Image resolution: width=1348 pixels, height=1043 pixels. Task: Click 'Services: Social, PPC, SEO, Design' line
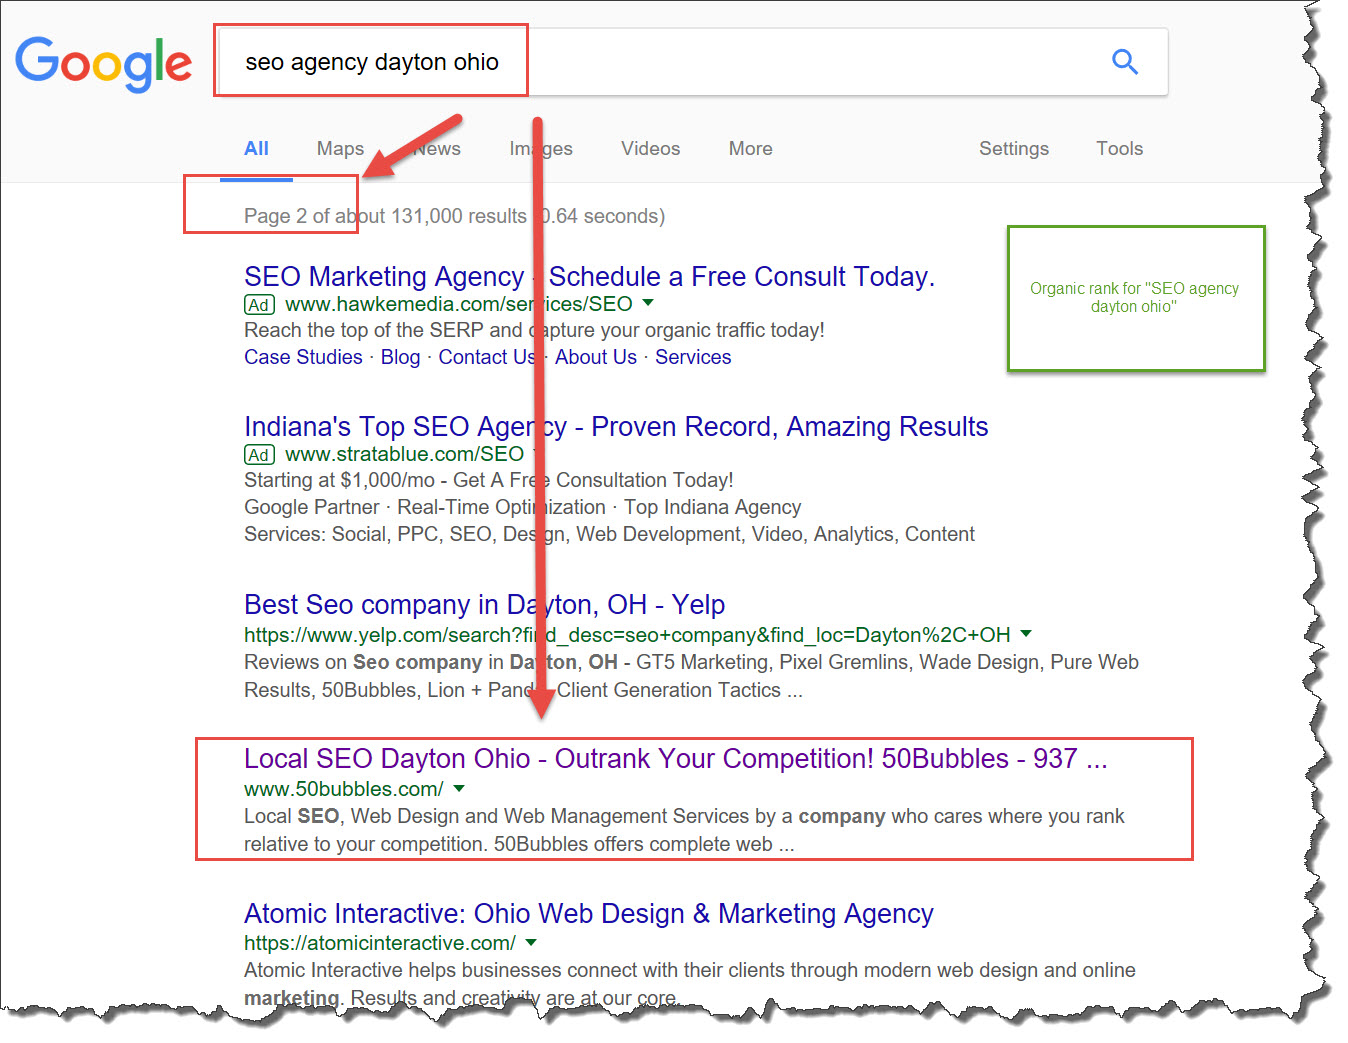pos(609,534)
